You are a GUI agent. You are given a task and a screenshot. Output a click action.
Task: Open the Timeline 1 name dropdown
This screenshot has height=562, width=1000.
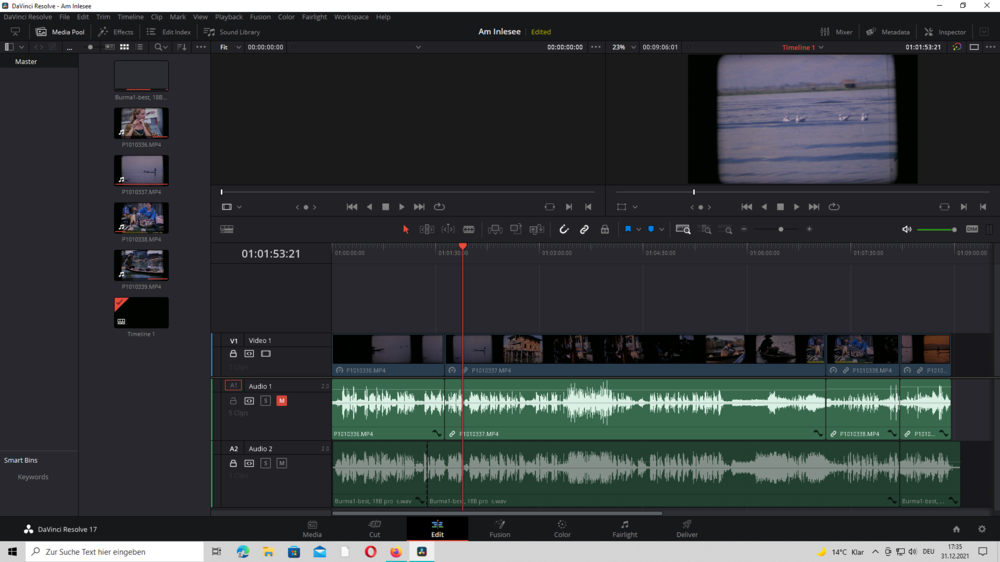[821, 47]
